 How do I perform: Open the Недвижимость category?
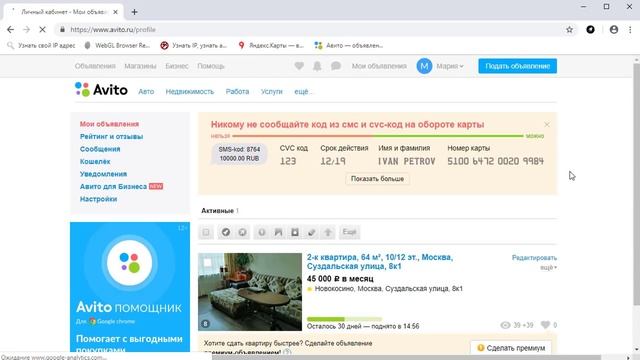click(190, 91)
